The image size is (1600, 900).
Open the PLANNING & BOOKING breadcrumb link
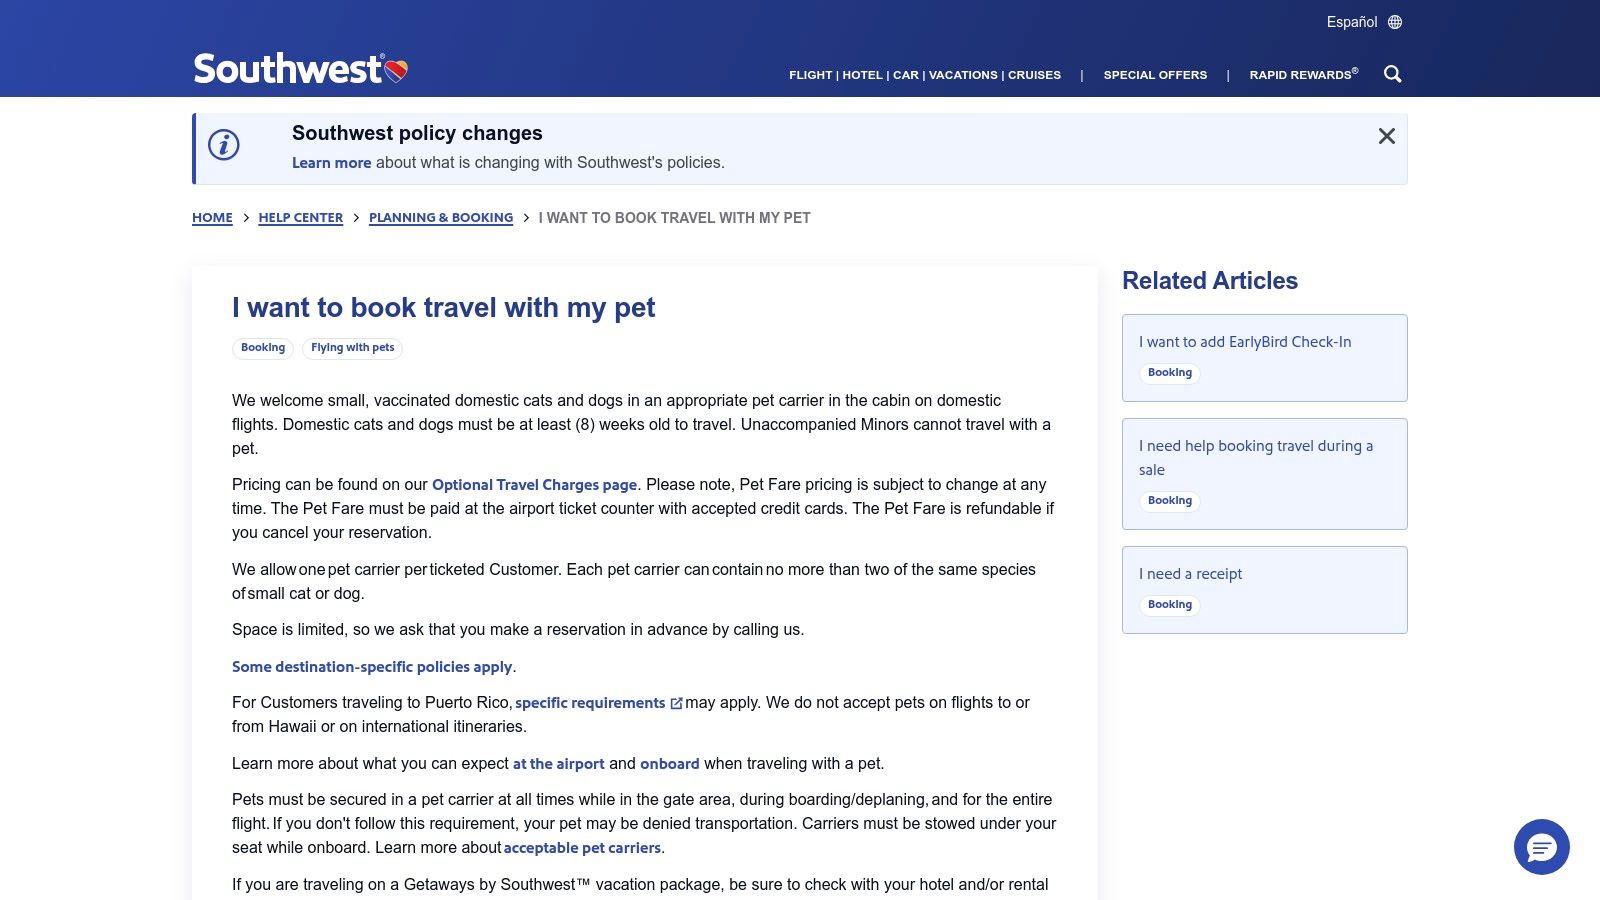click(441, 217)
